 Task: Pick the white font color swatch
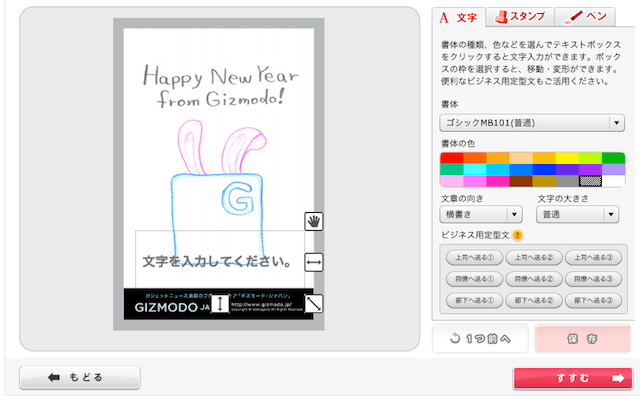pos(613,181)
